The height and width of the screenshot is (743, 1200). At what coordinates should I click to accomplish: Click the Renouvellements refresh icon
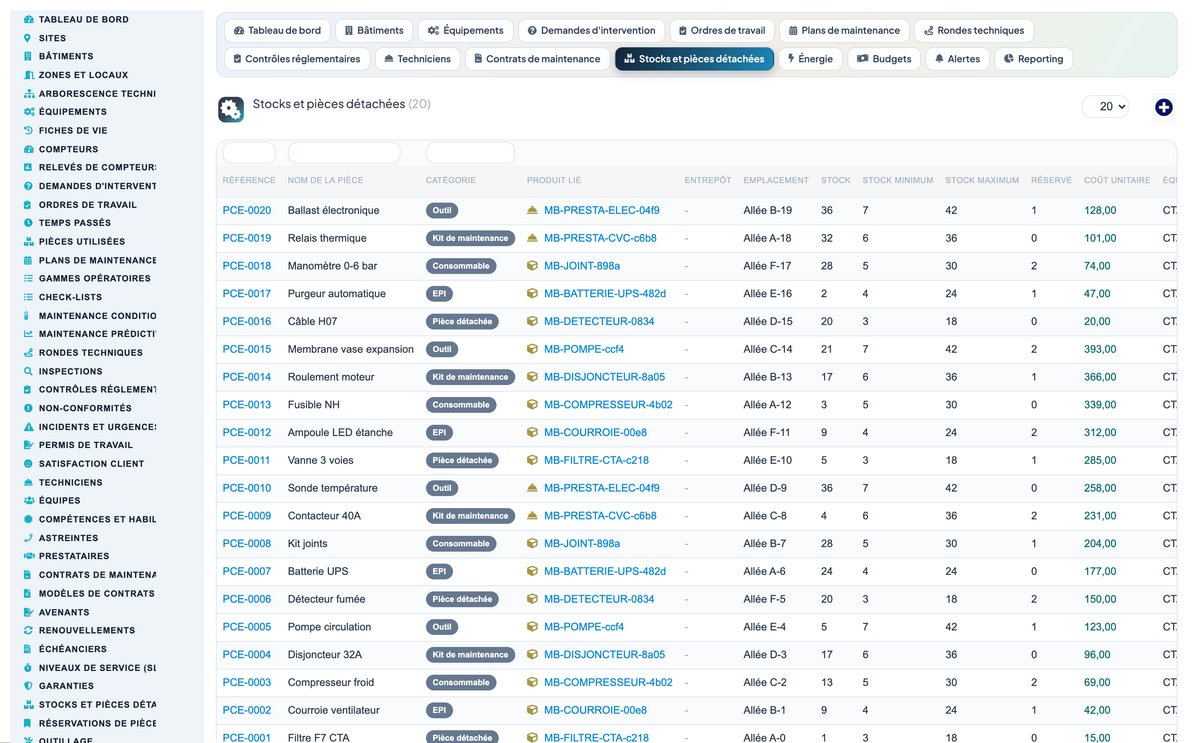[x=28, y=630]
